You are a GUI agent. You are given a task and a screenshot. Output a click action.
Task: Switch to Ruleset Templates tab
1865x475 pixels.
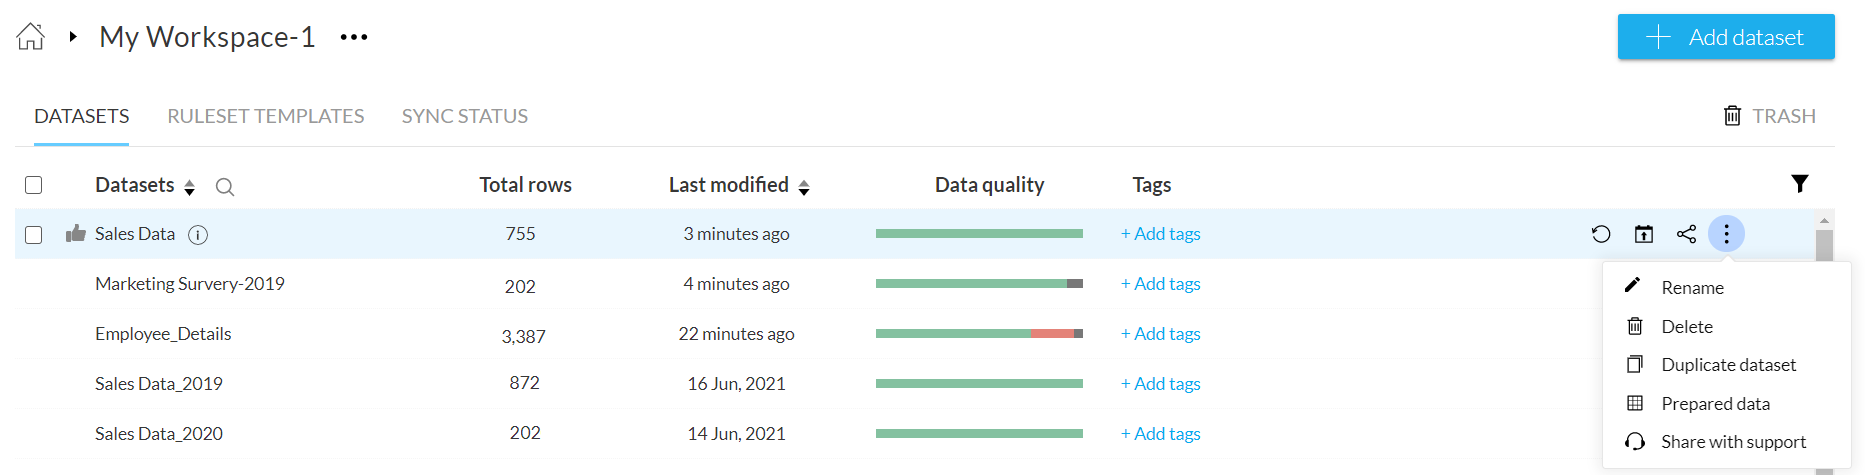point(265,116)
